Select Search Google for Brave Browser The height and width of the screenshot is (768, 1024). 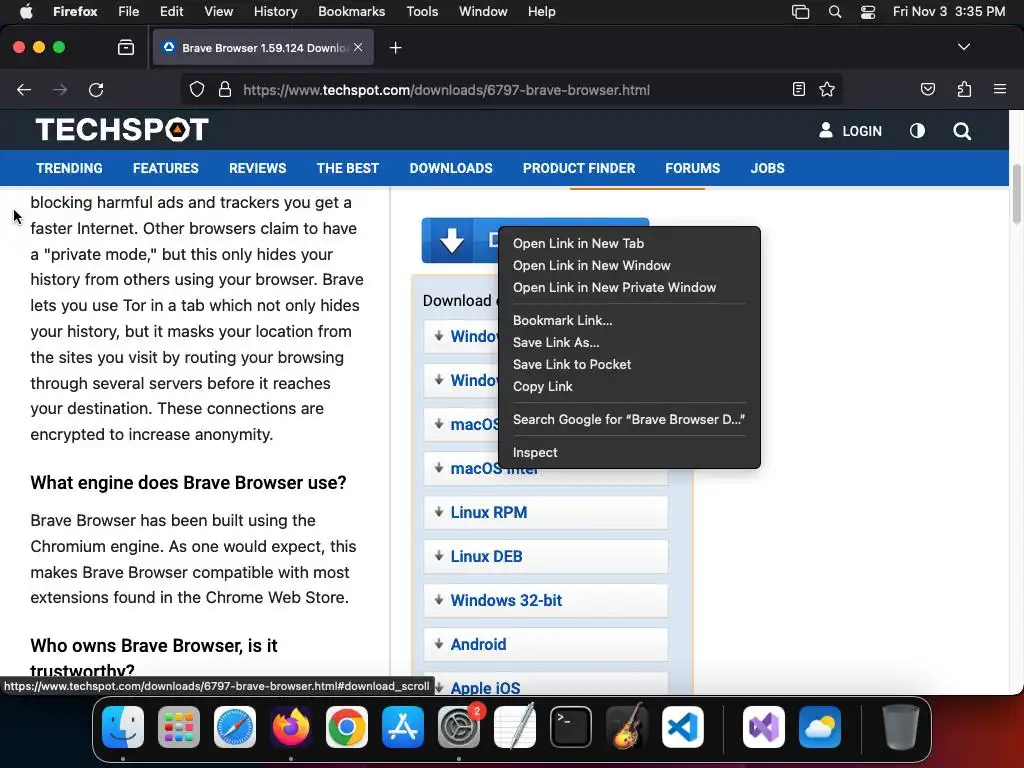point(628,419)
